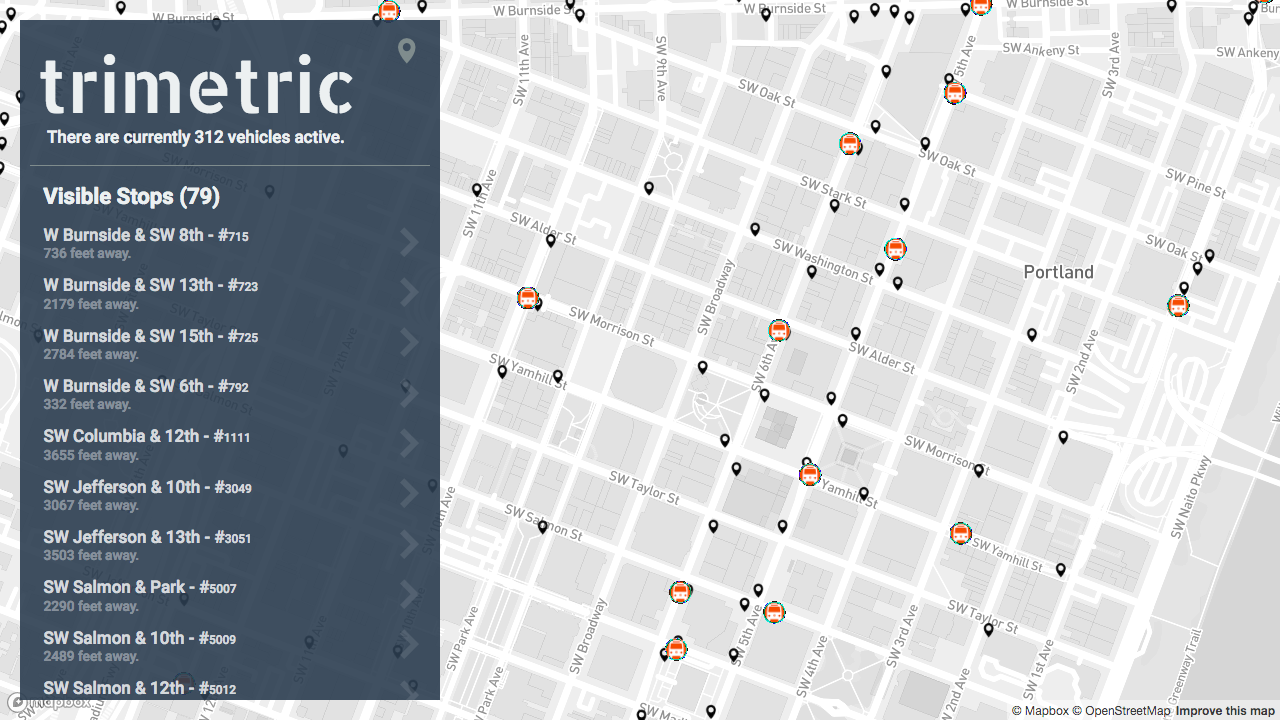Click the stop marker above SW 11th Ave label

(x=477, y=189)
